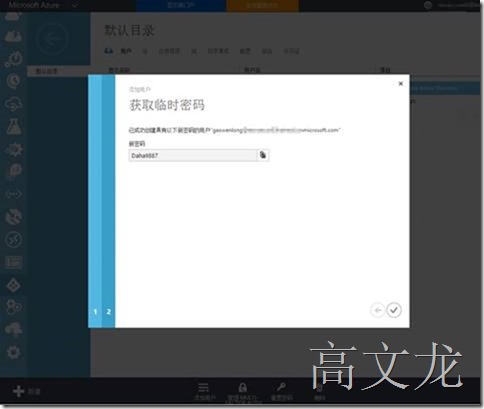Open the cloud with arrows sidebar icon
This screenshot has height=409, width=484.
[x=14, y=104]
